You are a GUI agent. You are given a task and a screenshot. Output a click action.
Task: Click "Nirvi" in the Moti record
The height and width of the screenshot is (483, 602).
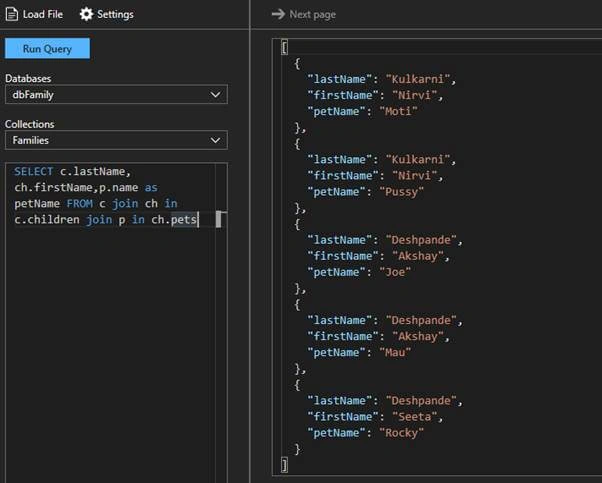(x=414, y=95)
